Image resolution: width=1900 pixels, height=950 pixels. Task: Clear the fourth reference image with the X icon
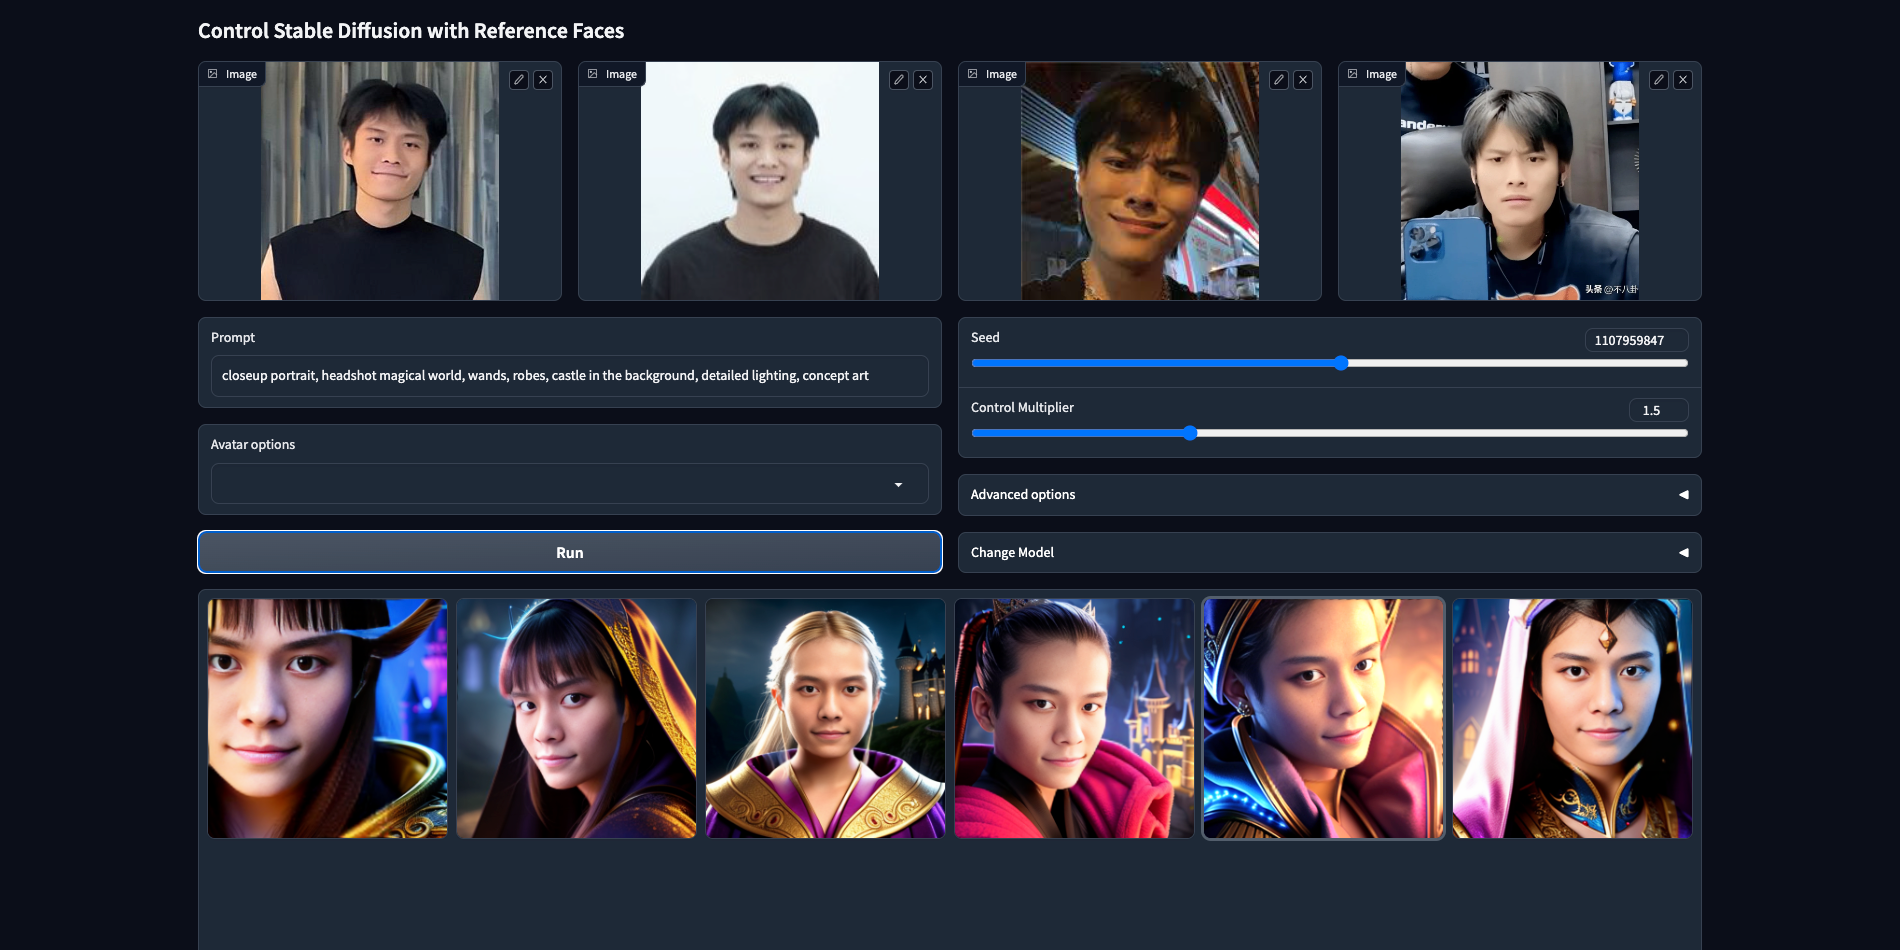click(1683, 80)
